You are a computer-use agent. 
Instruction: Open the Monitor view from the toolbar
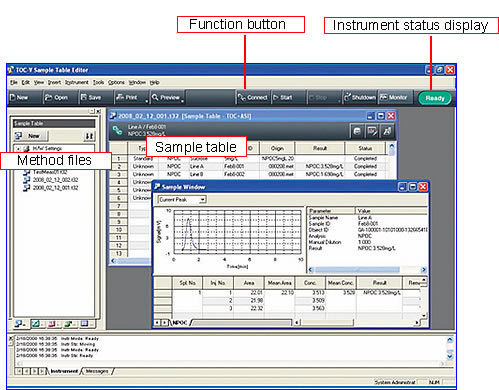394,97
